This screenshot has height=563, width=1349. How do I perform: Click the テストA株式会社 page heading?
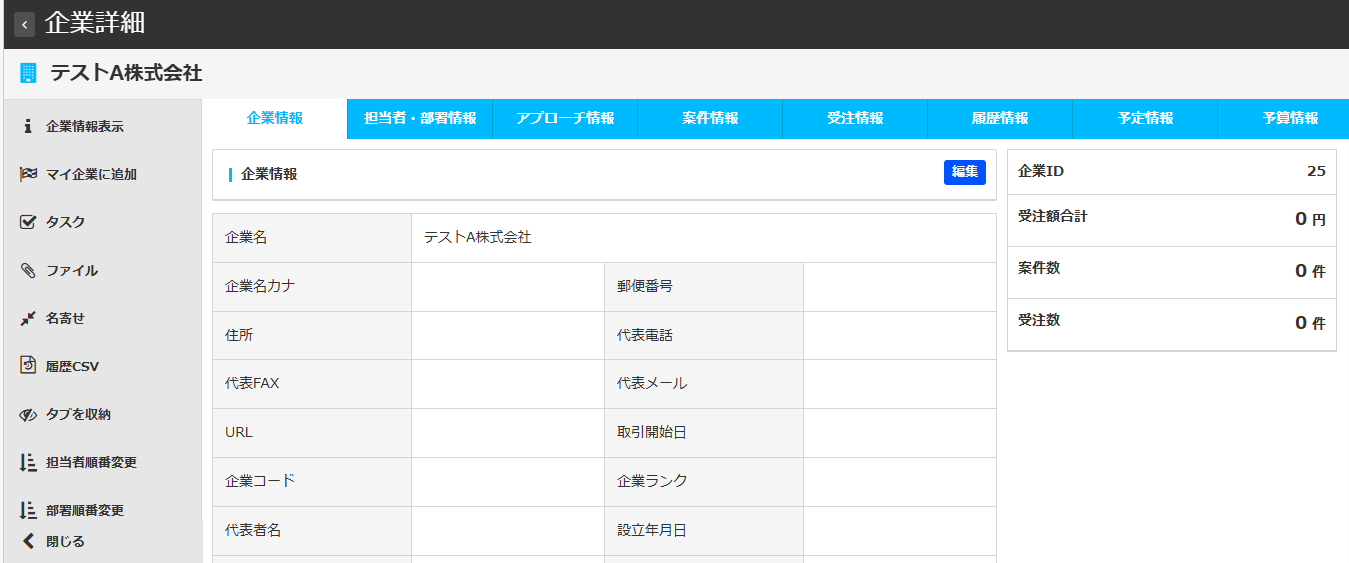[126, 73]
